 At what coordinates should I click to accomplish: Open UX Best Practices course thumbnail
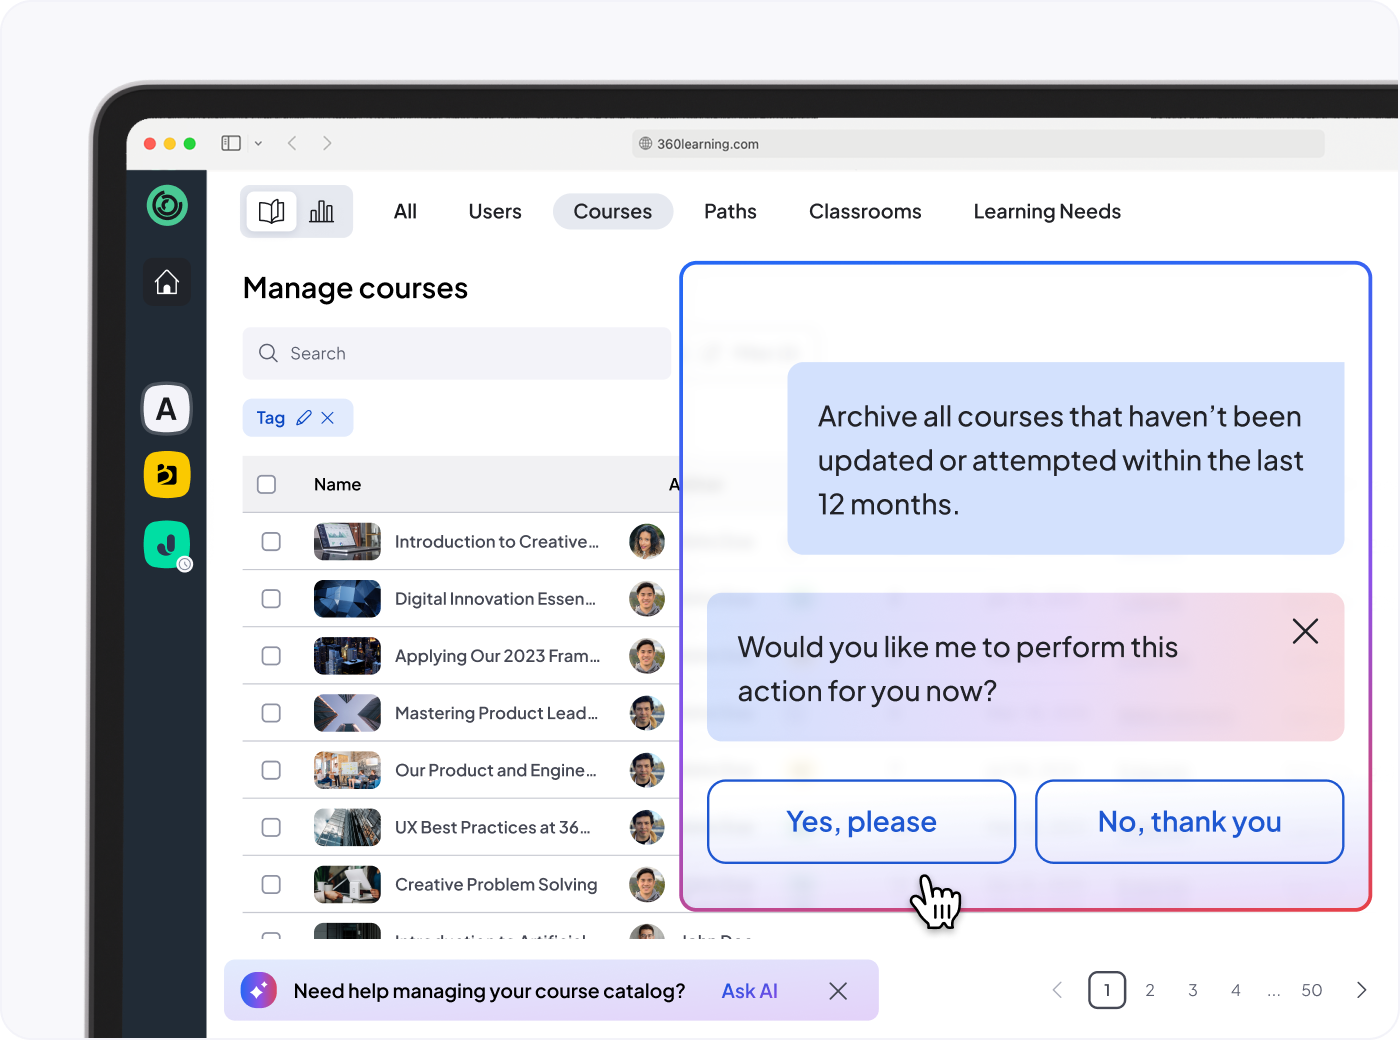[x=347, y=827]
